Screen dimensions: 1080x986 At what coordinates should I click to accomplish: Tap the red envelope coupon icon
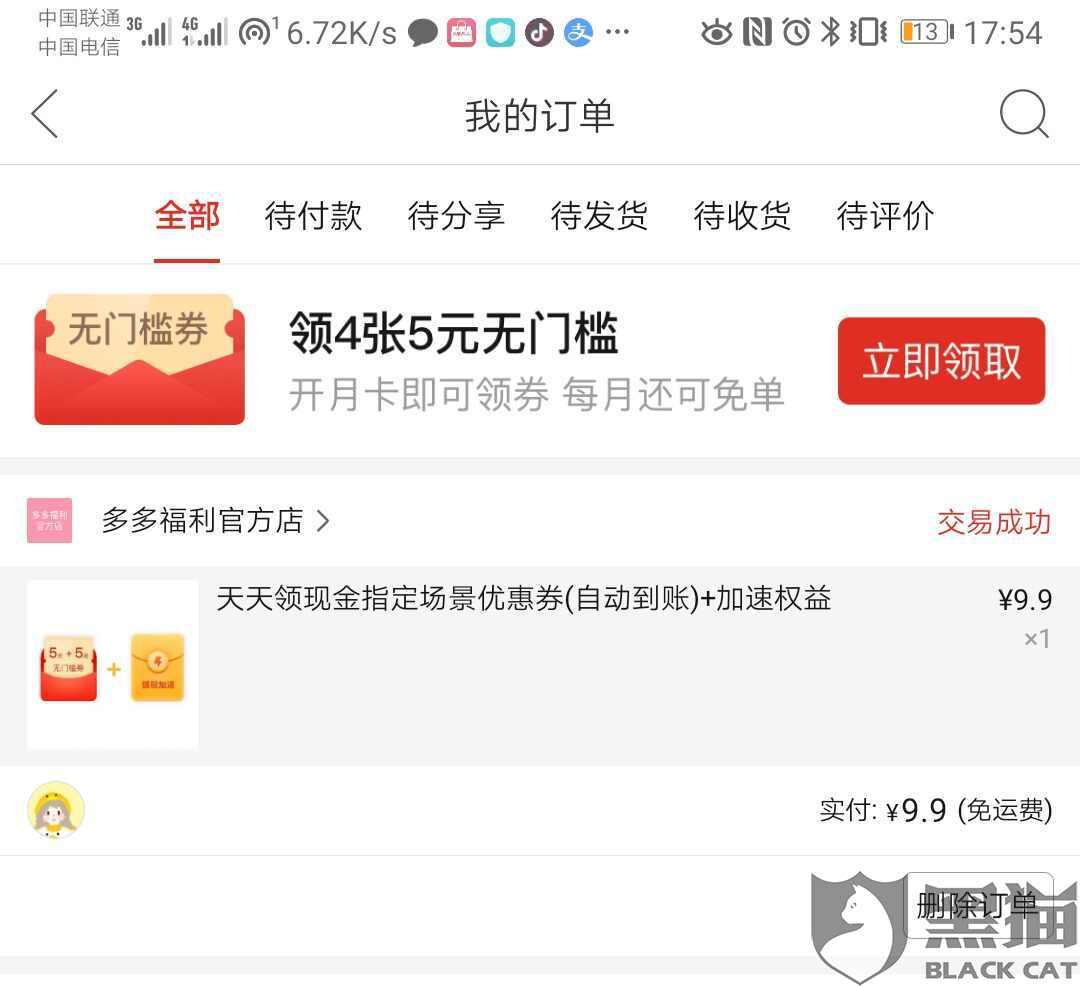[140, 359]
